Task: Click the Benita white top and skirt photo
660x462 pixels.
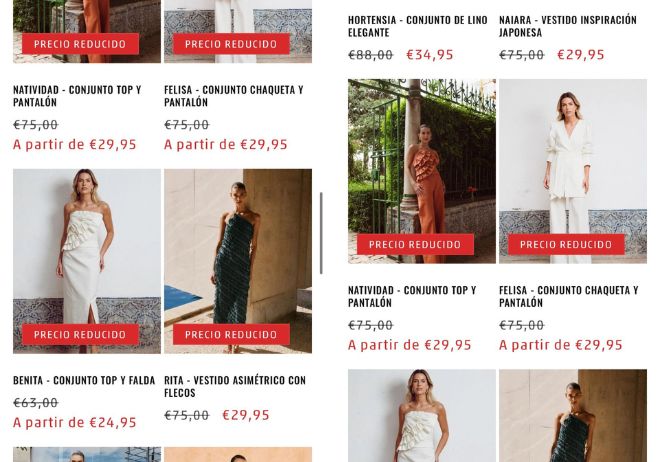Action: coord(87,261)
